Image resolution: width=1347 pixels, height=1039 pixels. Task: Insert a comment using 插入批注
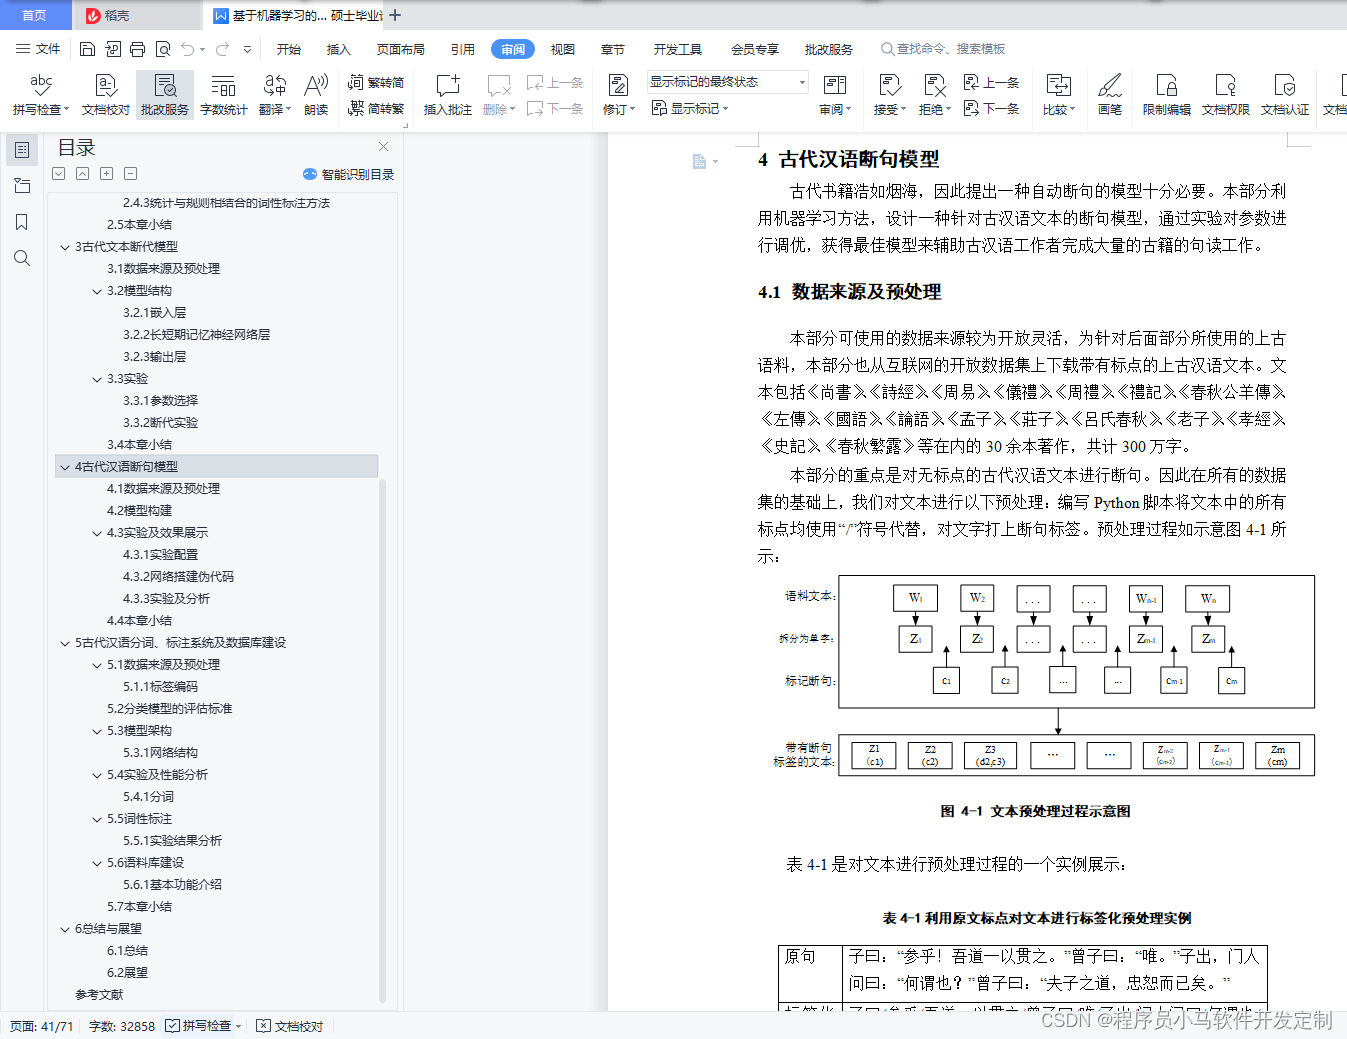click(x=446, y=95)
